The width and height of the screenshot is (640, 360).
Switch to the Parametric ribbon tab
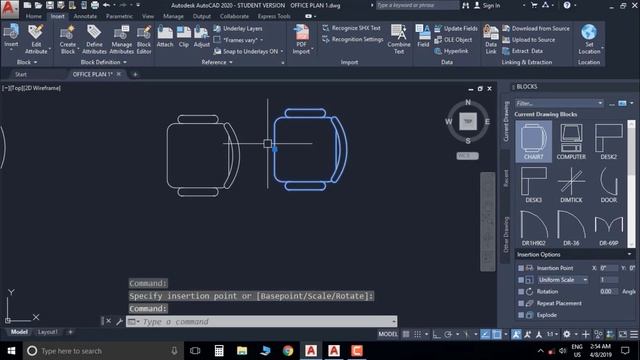119,16
